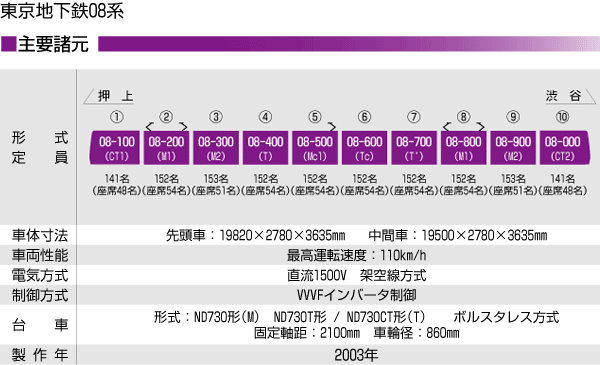600x365 pixels.
Task: Select the 08-500 (Mc1) car box
Action: [315, 148]
